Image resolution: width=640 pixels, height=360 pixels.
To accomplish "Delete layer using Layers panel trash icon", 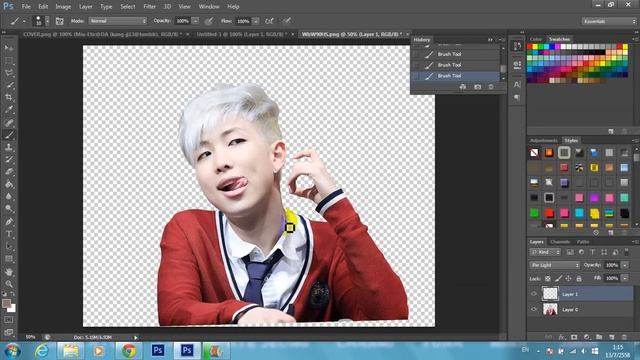I will 624,337.
